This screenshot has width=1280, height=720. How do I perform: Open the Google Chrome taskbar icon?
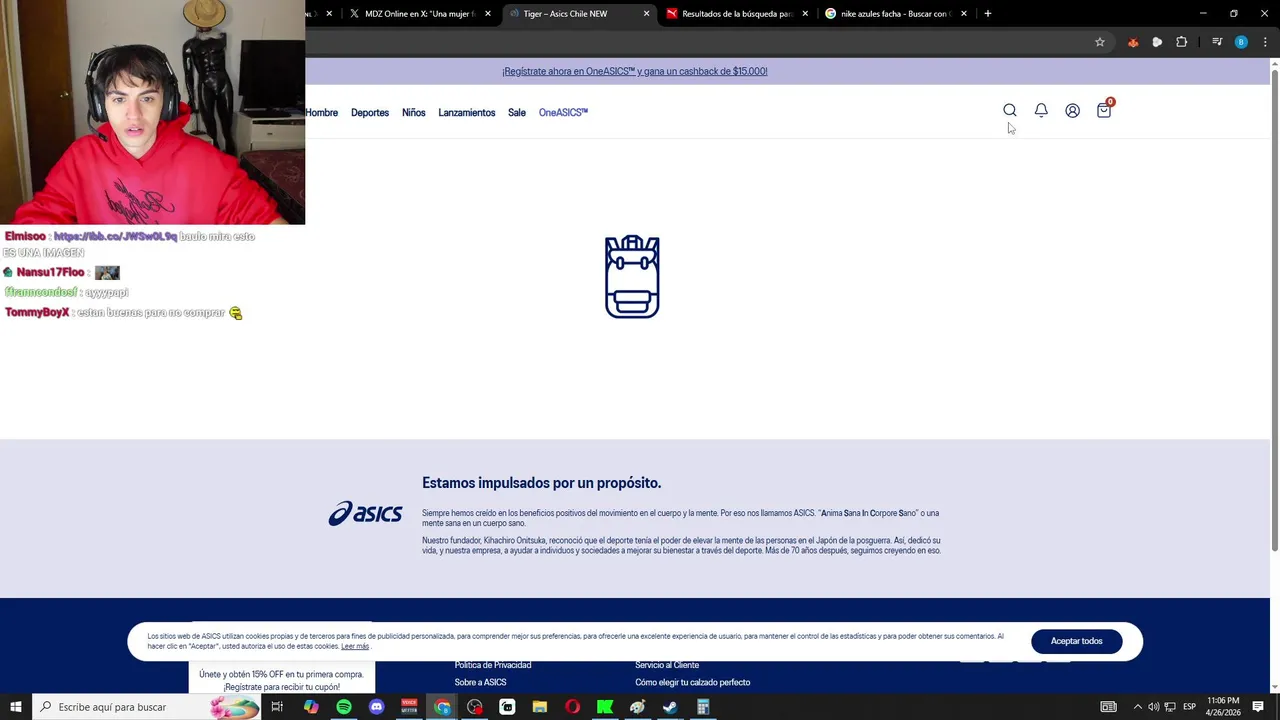pyautogui.click(x=442, y=707)
